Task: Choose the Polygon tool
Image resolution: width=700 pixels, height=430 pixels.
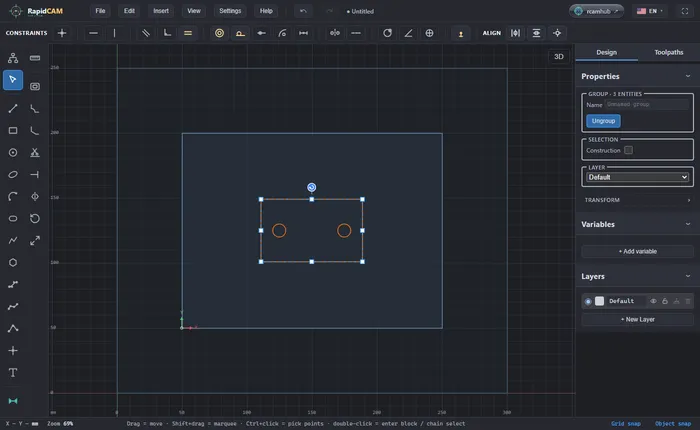Action: tap(13, 263)
